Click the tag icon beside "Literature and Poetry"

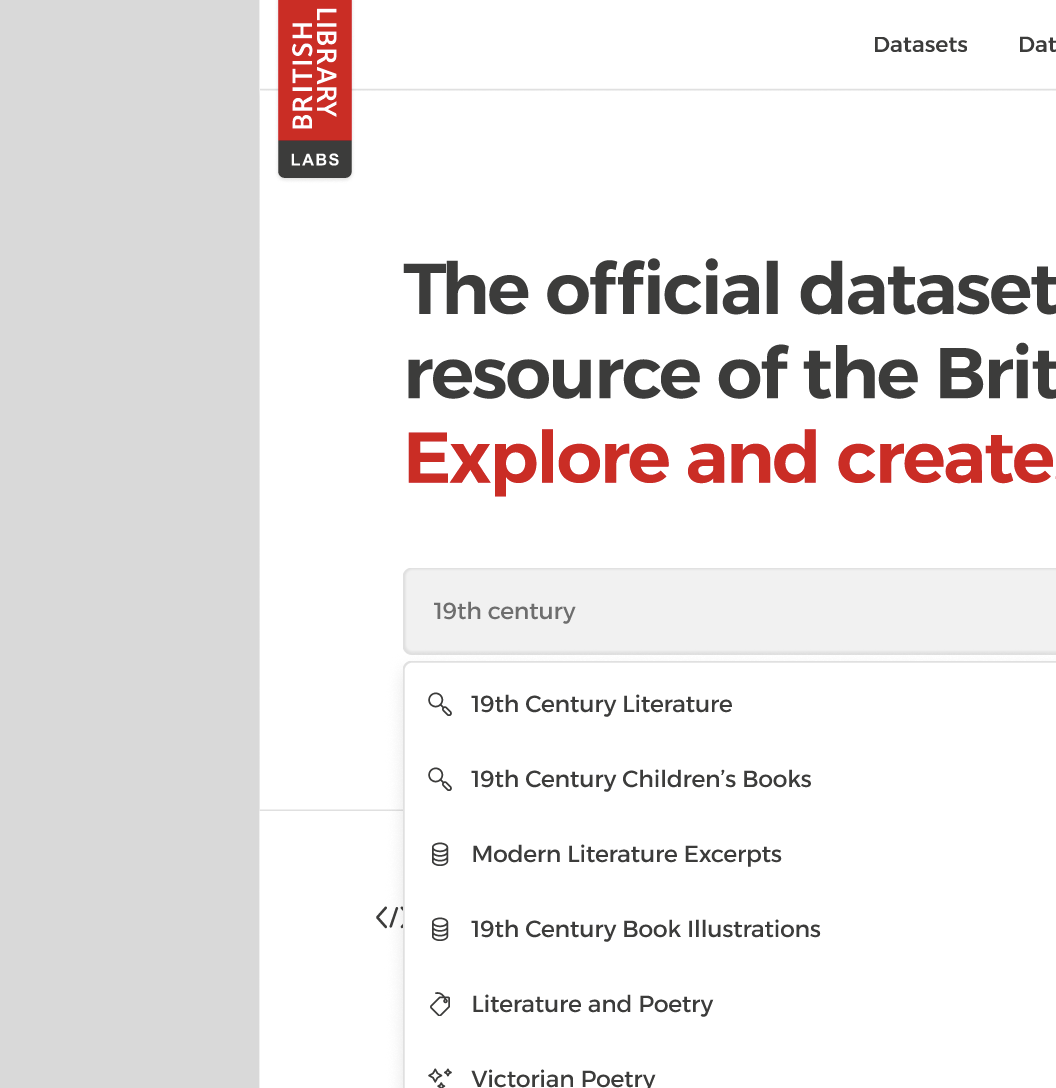point(439,1004)
